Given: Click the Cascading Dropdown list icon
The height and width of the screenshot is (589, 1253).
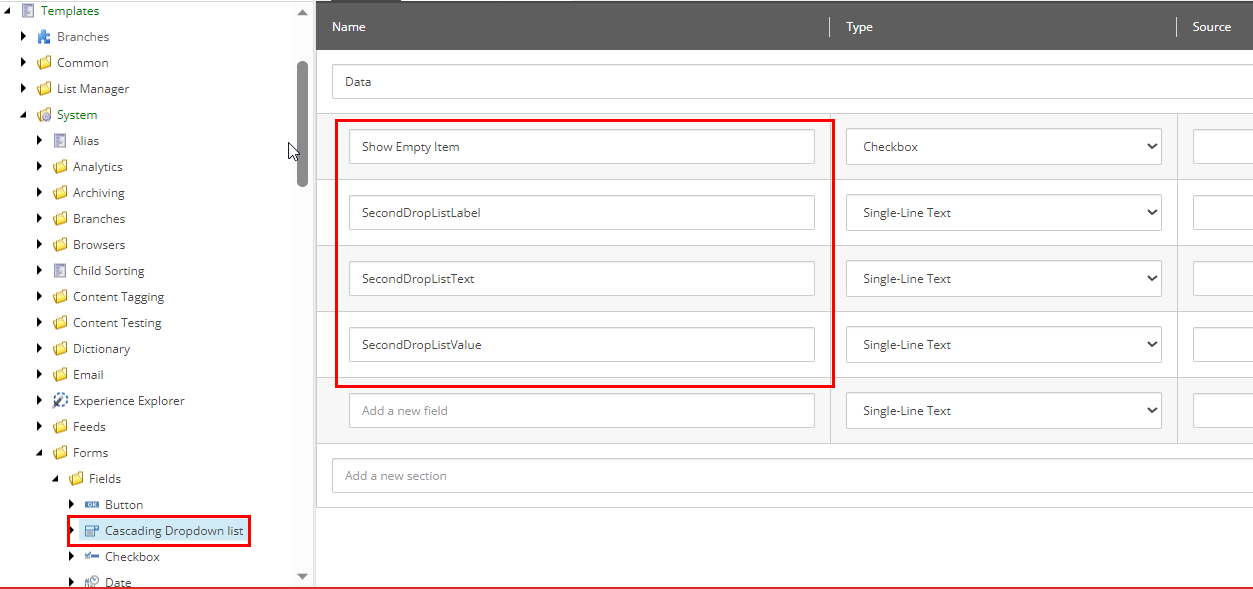Looking at the screenshot, I should click(92, 531).
